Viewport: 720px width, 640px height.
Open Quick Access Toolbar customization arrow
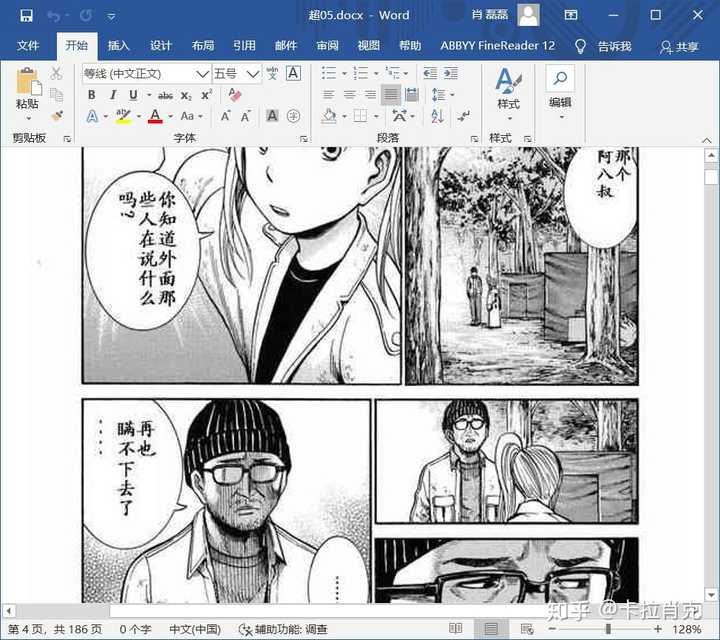tap(111, 17)
